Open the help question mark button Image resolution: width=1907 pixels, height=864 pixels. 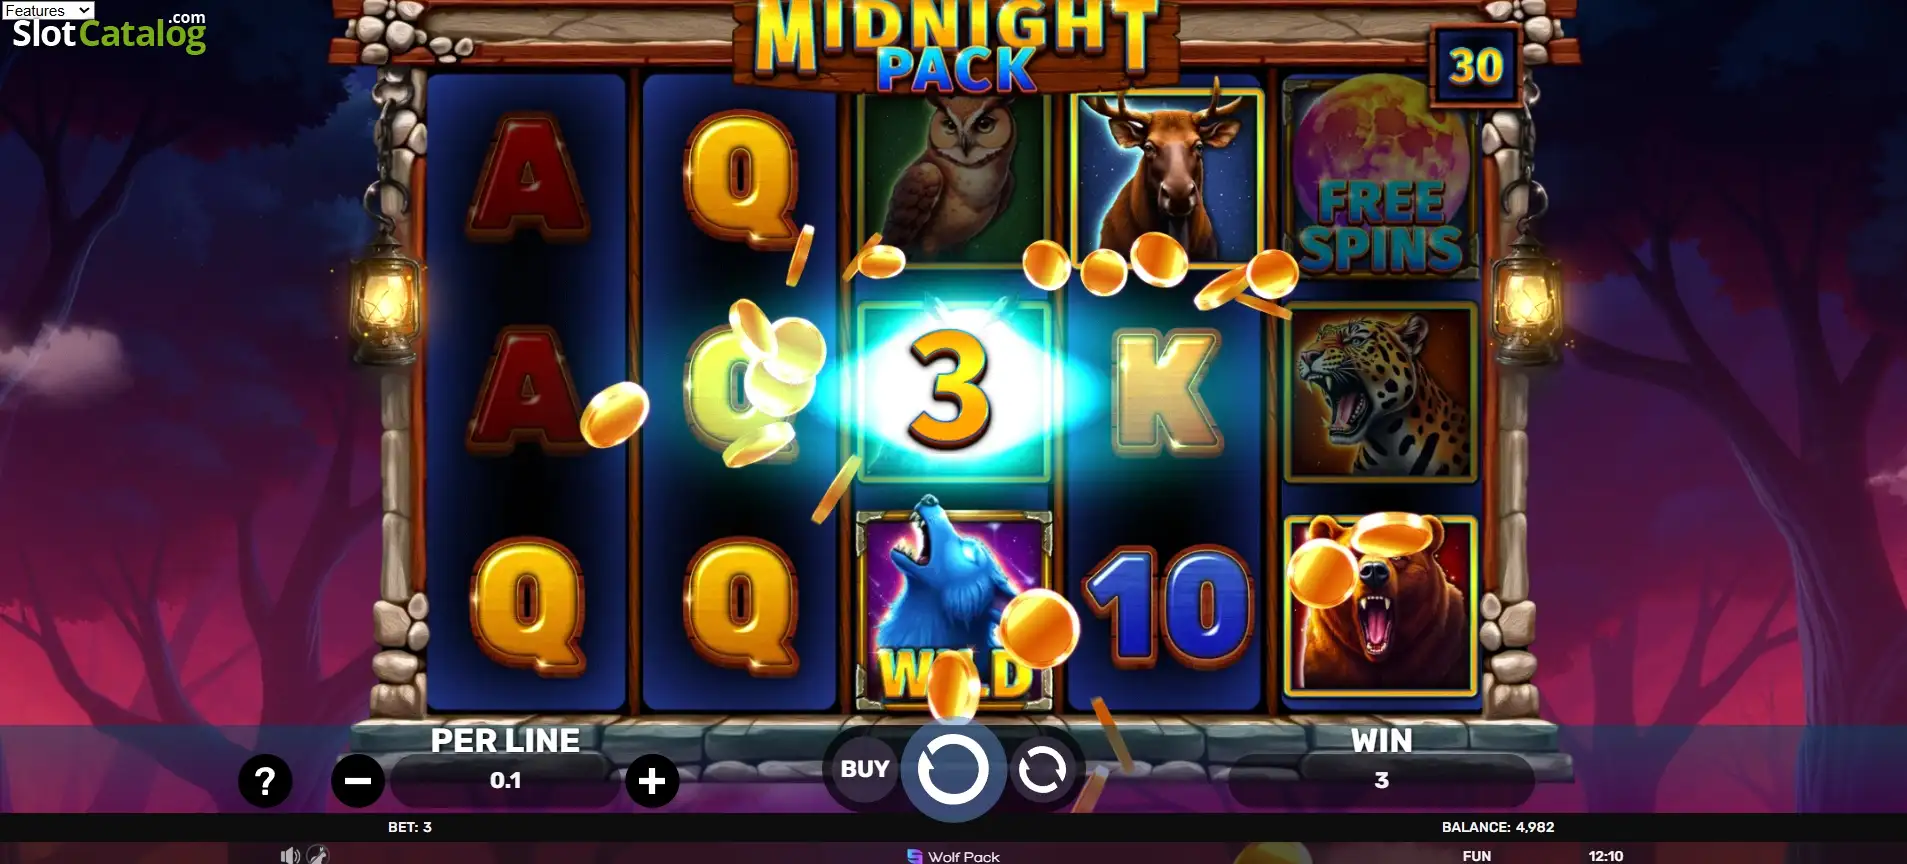tap(265, 781)
